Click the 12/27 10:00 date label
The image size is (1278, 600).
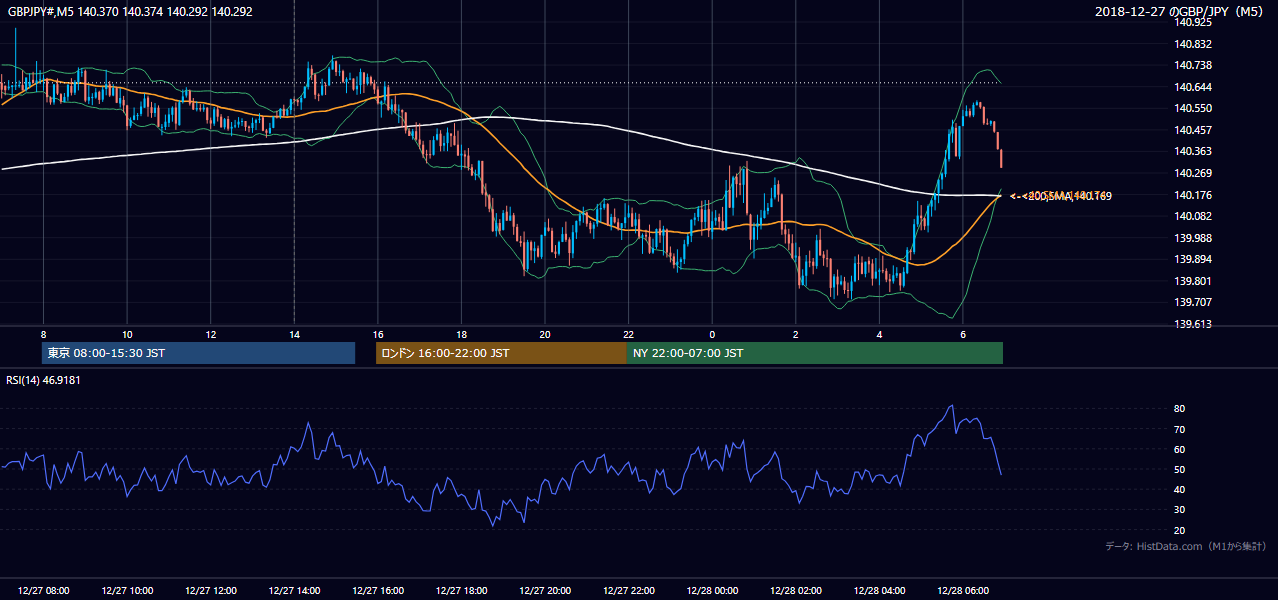(127, 590)
